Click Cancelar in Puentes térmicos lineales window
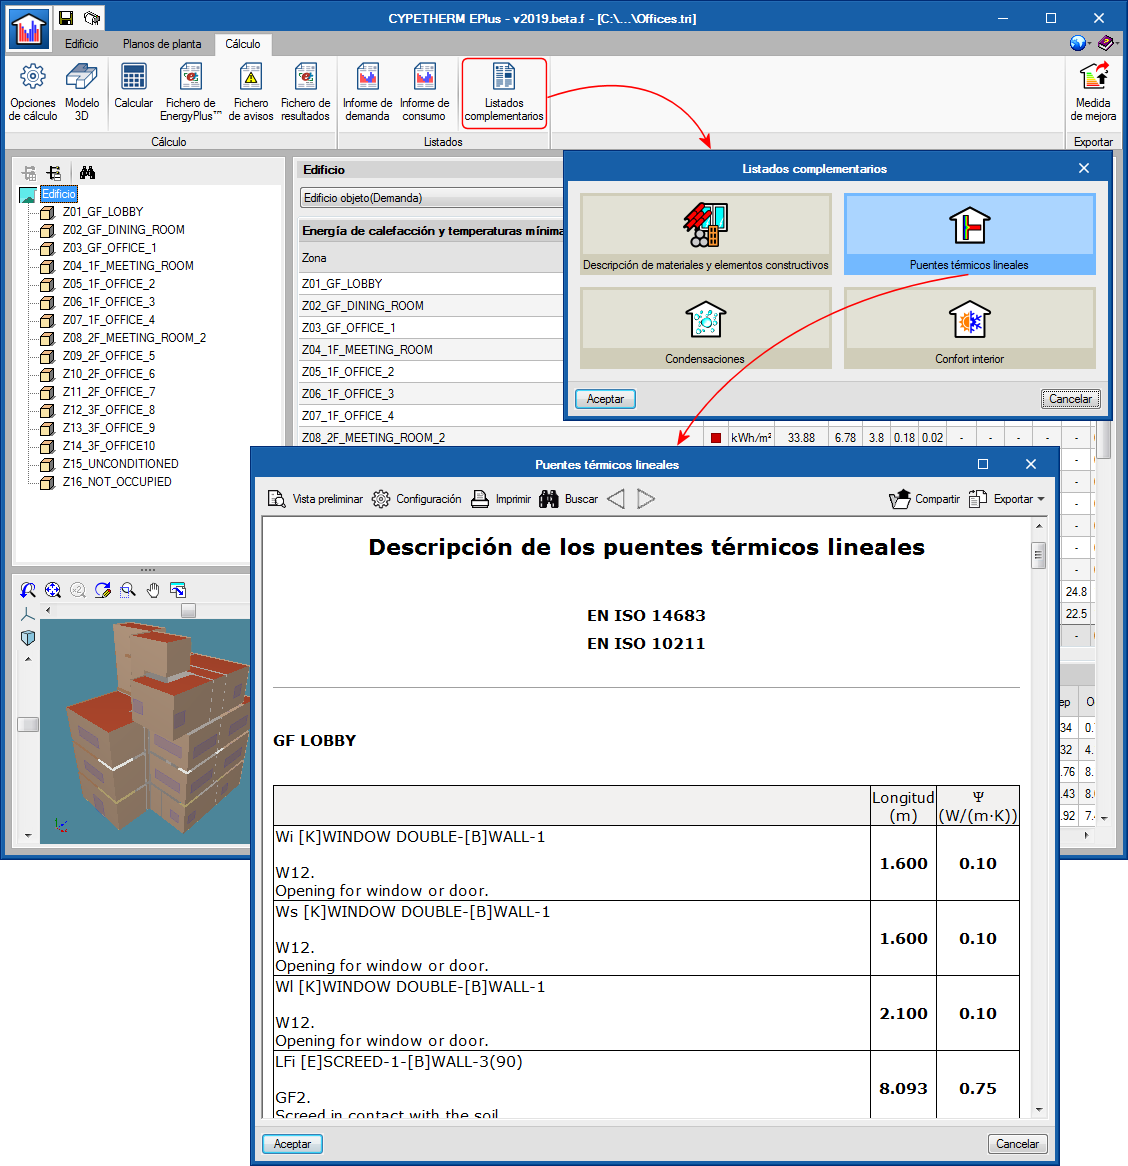Viewport: 1128px width, 1166px height. pos(1018,1144)
